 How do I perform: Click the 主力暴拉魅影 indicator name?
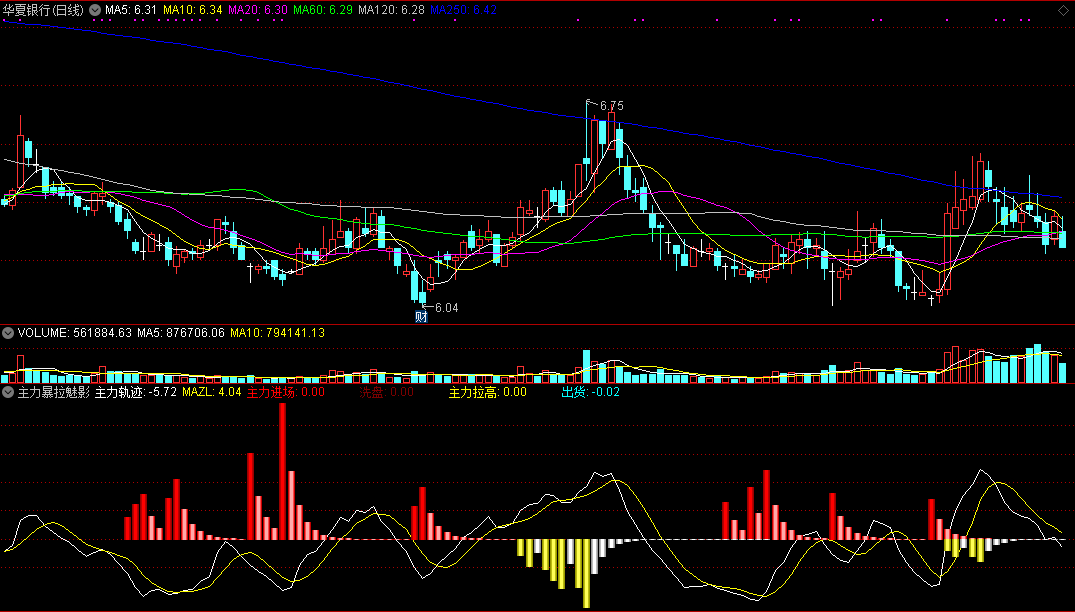point(53,392)
